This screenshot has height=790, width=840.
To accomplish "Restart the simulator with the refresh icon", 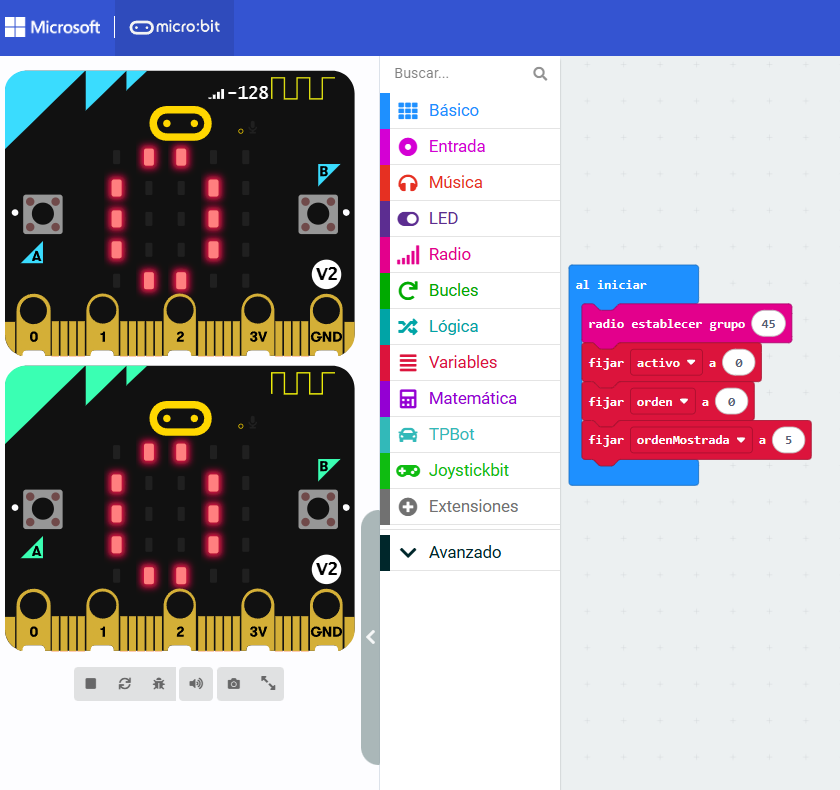I will pos(125,683).
